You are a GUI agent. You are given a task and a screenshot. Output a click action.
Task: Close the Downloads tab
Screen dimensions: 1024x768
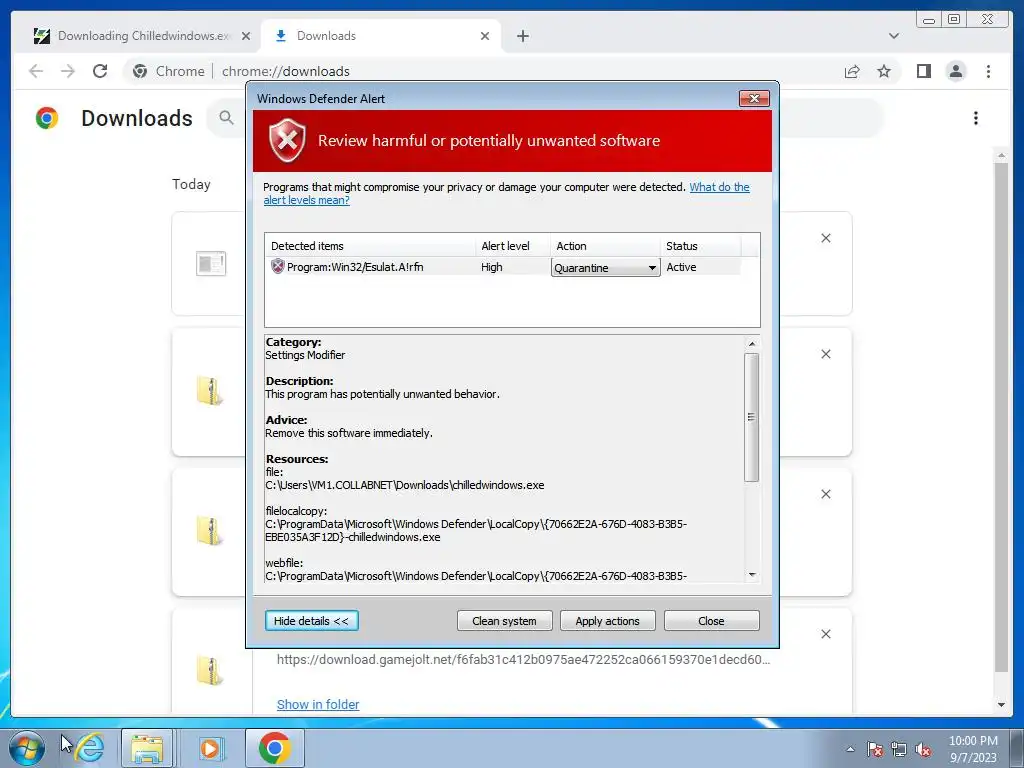(485, 36)
